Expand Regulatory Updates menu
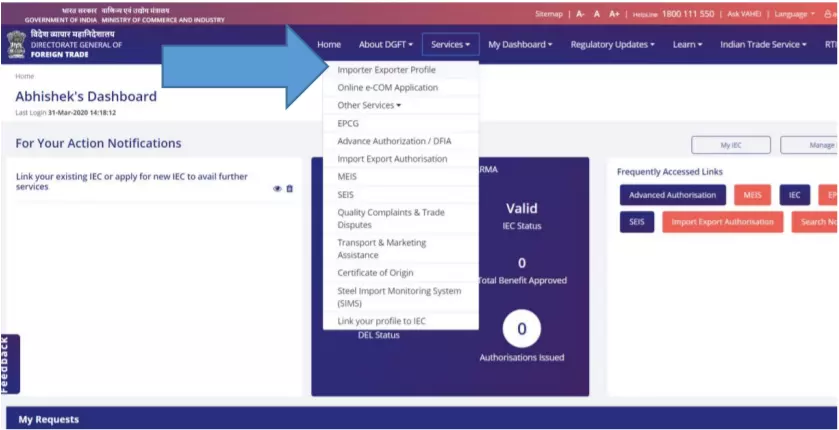This screenshot has height=430, width=839. pyautogui.click(x=613, y=45)
